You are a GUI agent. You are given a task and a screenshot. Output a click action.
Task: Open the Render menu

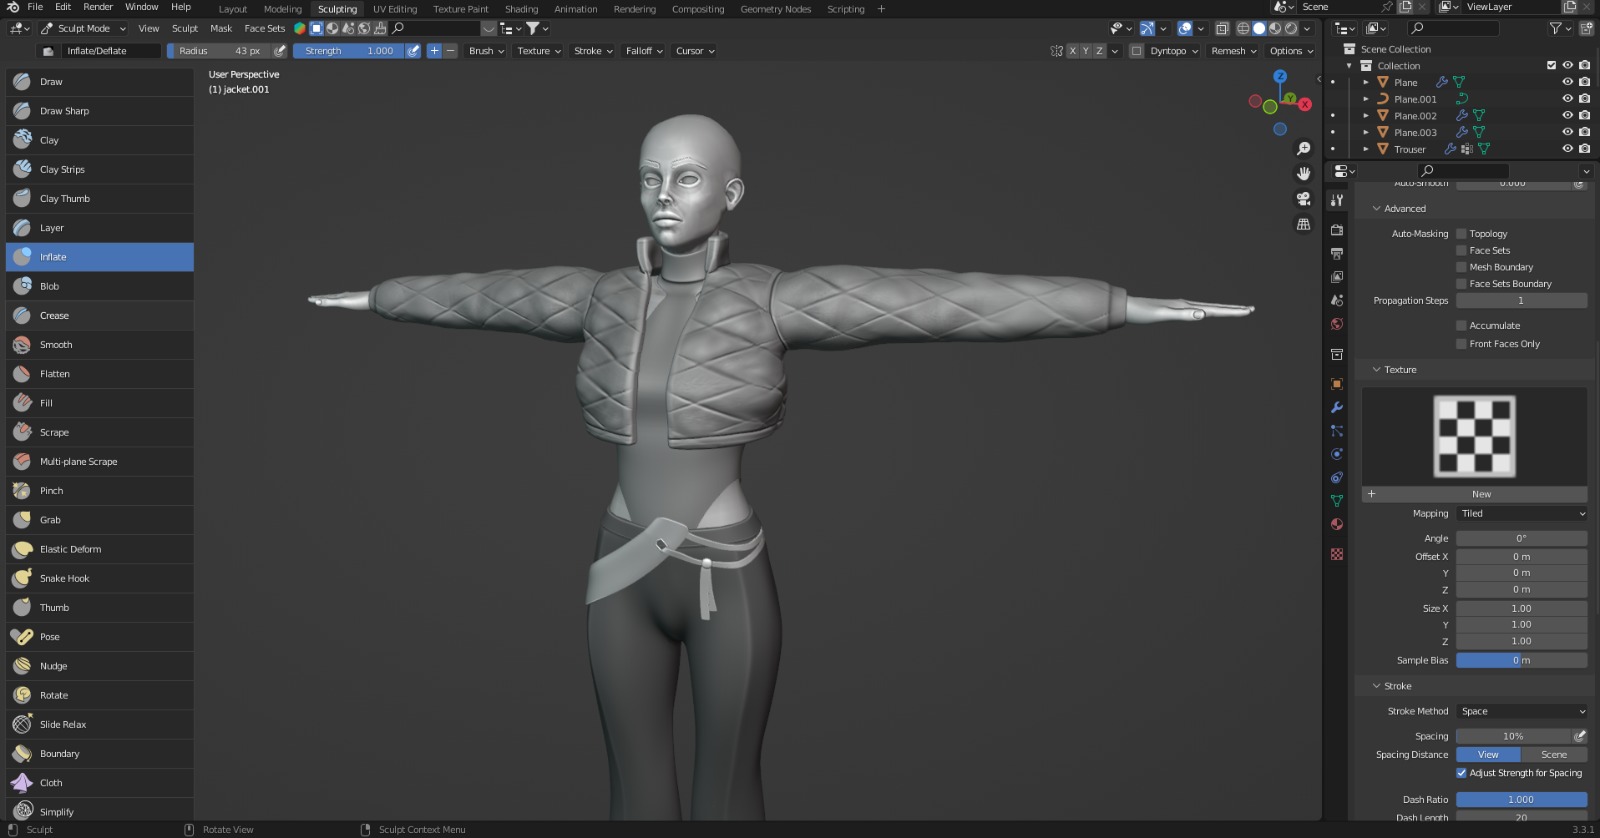[98, 7]
